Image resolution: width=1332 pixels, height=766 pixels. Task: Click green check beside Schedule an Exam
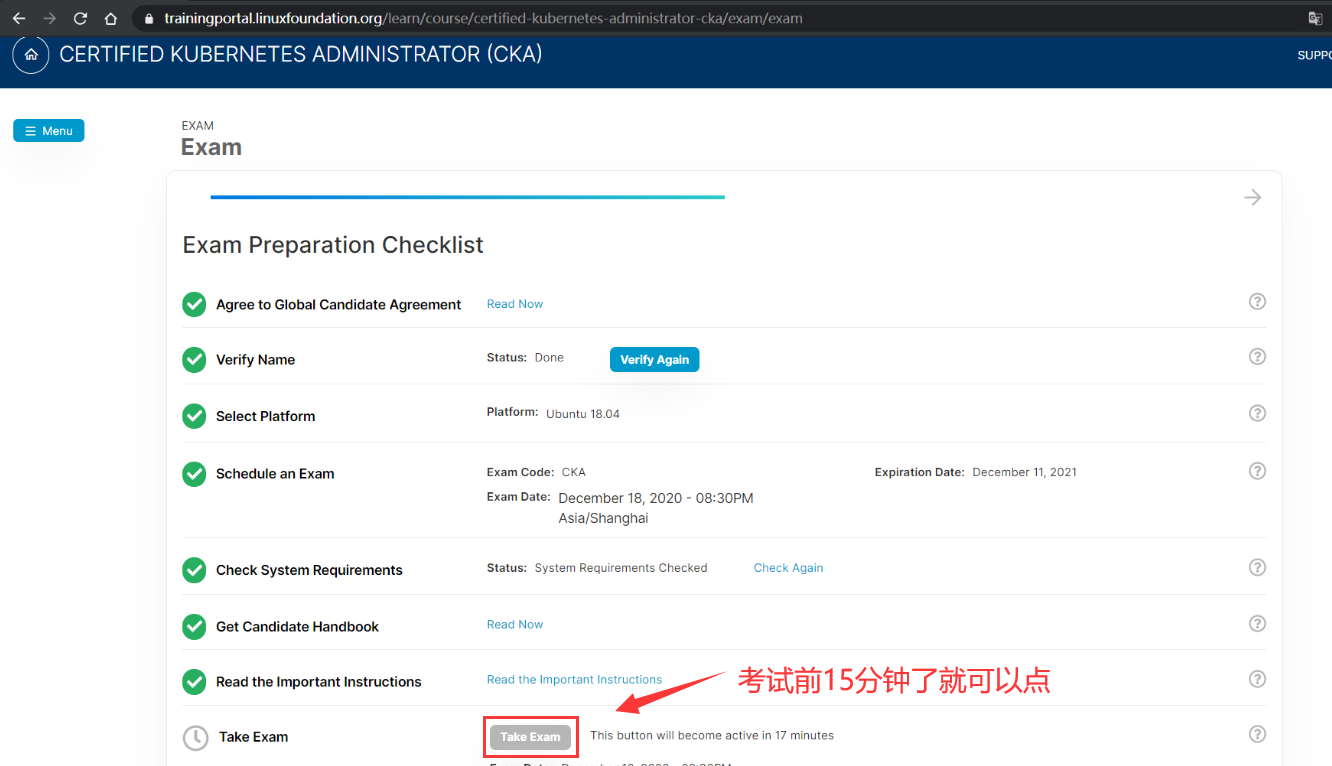coord(194,474)
